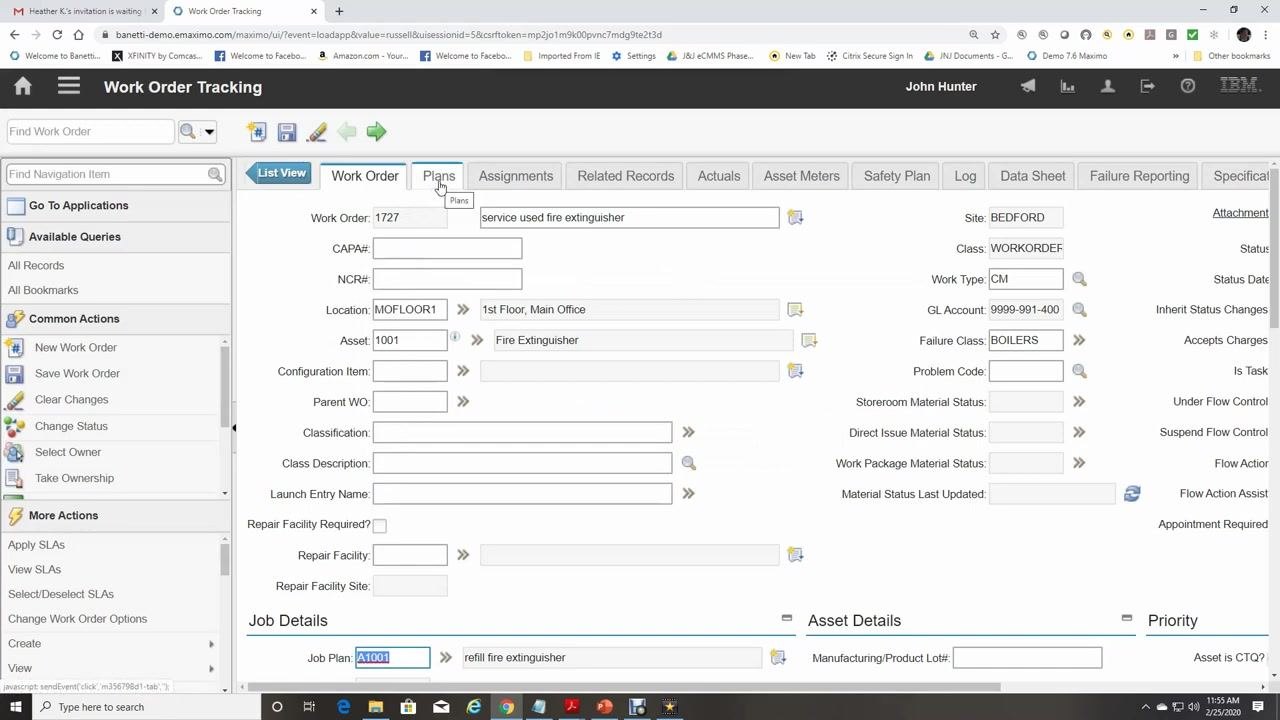Open the profile person icon in the header
The width and height of the screenshot is (1280, 720).
1108,86
